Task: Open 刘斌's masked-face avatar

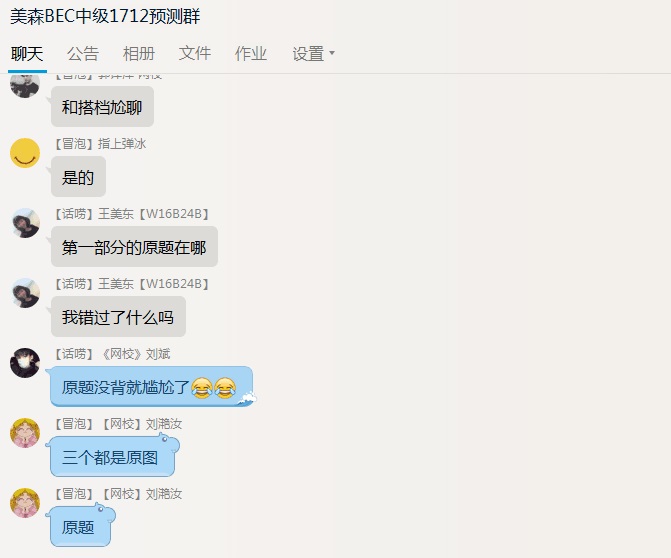Action: pos(25,363)
